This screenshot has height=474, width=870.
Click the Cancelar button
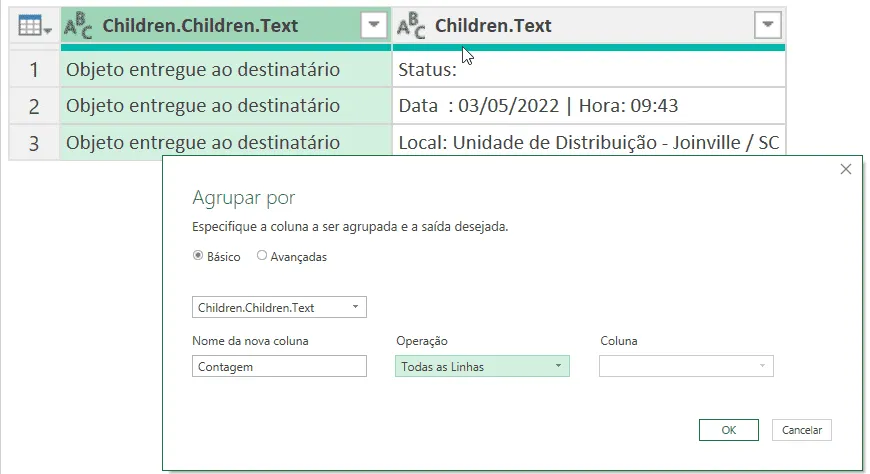(x=802, y=430)
